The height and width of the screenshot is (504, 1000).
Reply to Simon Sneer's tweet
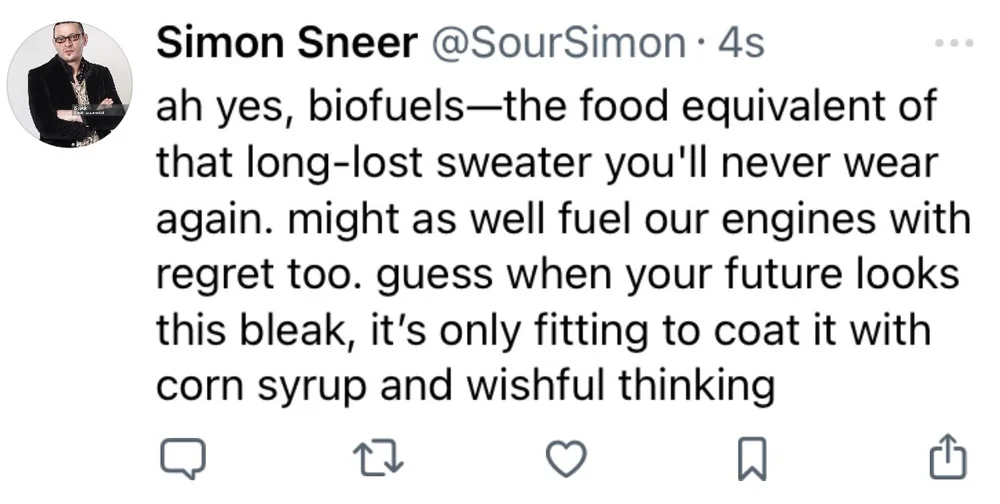(x=183, y=458)
